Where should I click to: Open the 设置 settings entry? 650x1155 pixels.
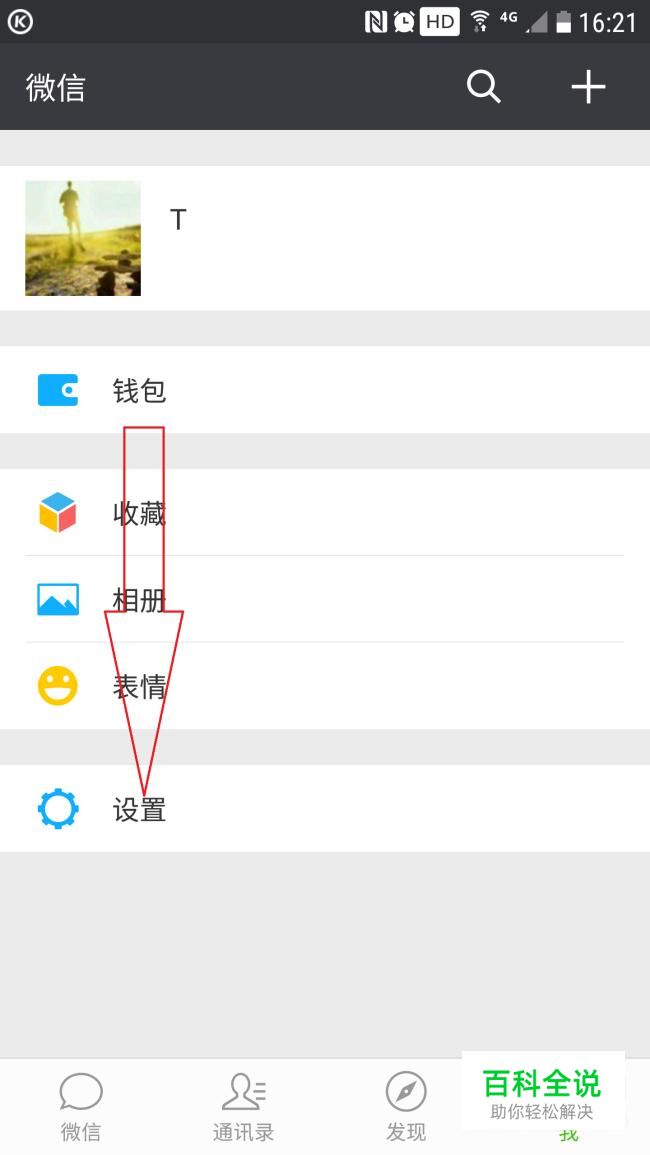[325, 809]
